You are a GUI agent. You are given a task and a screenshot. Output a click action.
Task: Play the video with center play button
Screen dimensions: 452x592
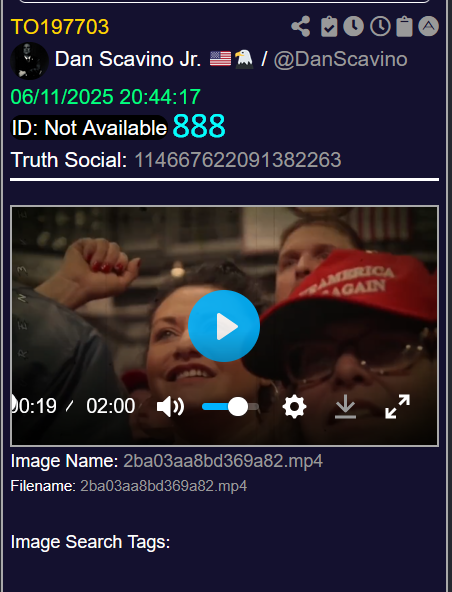coord(224,326)
